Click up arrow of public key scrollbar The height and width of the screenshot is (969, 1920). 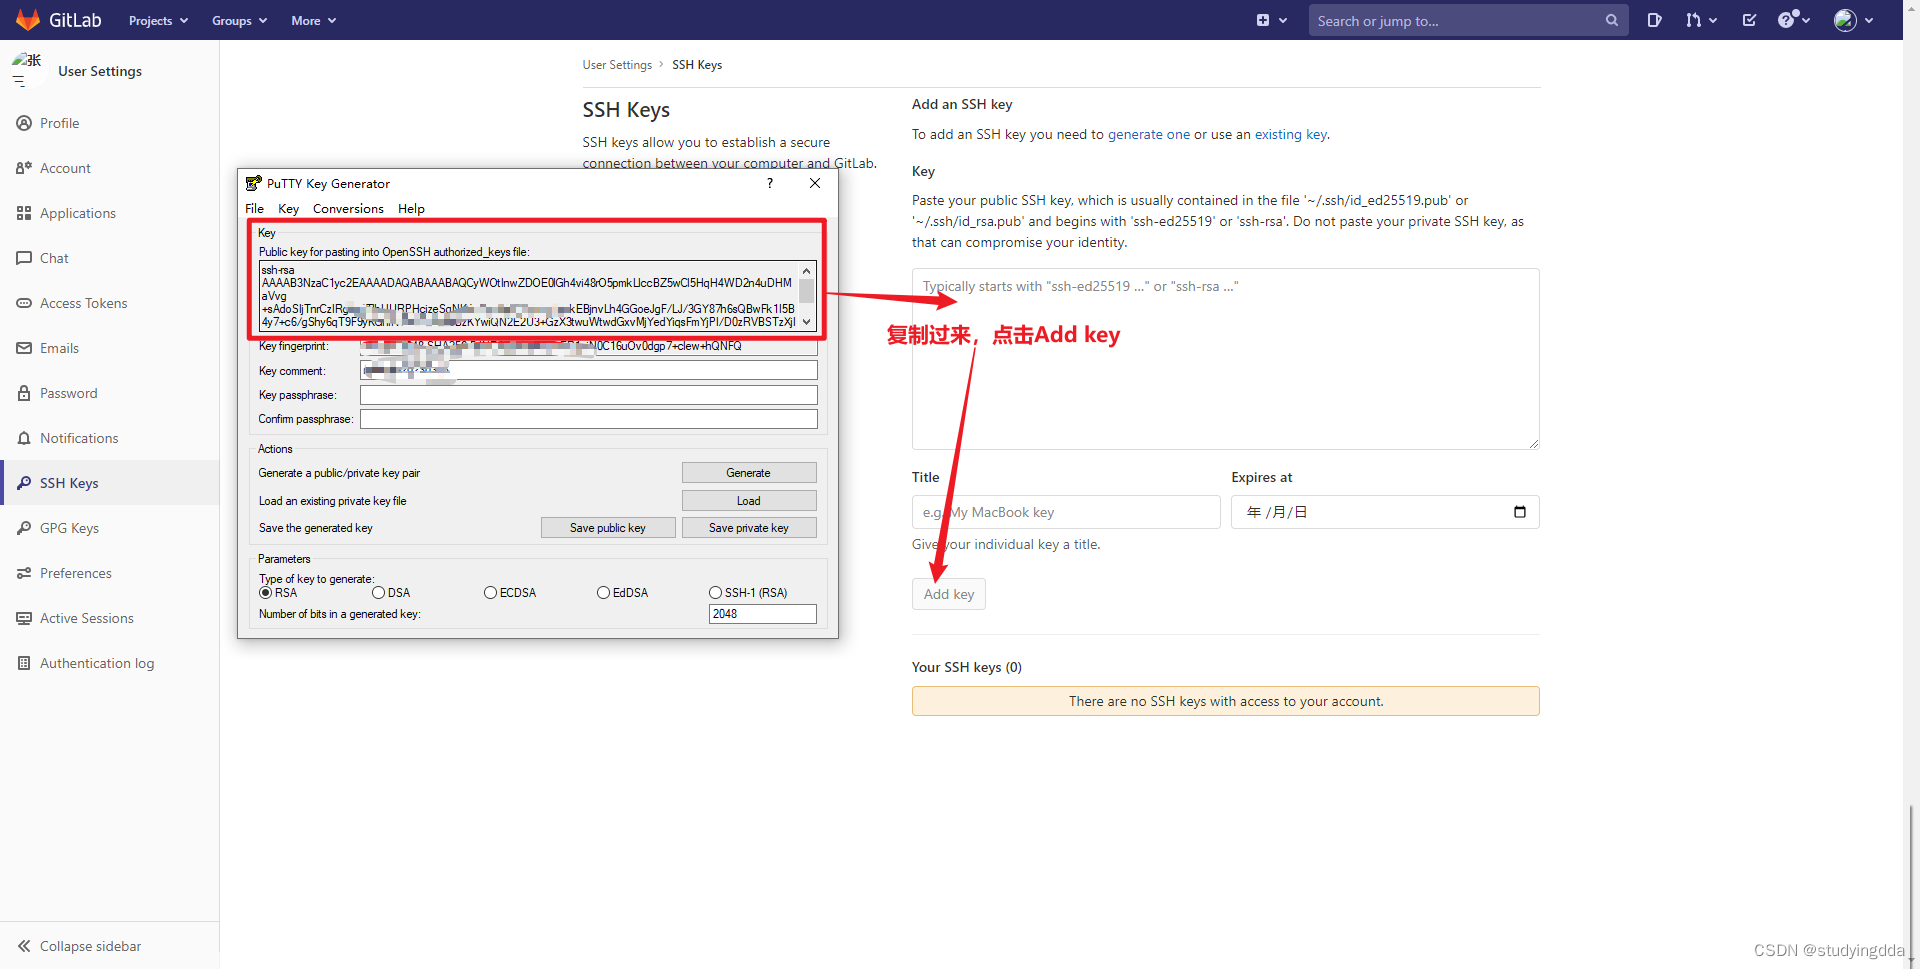pos(806,271)
